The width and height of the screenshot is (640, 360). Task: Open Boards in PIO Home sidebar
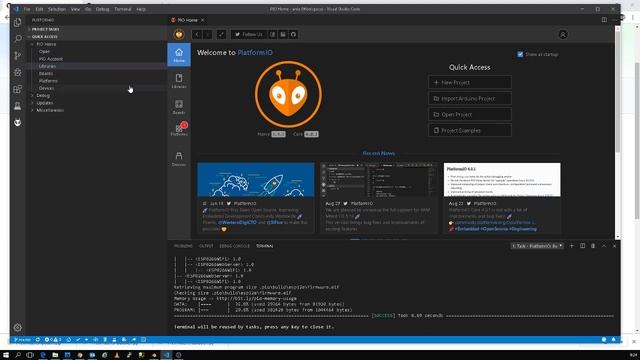point(179,107)
